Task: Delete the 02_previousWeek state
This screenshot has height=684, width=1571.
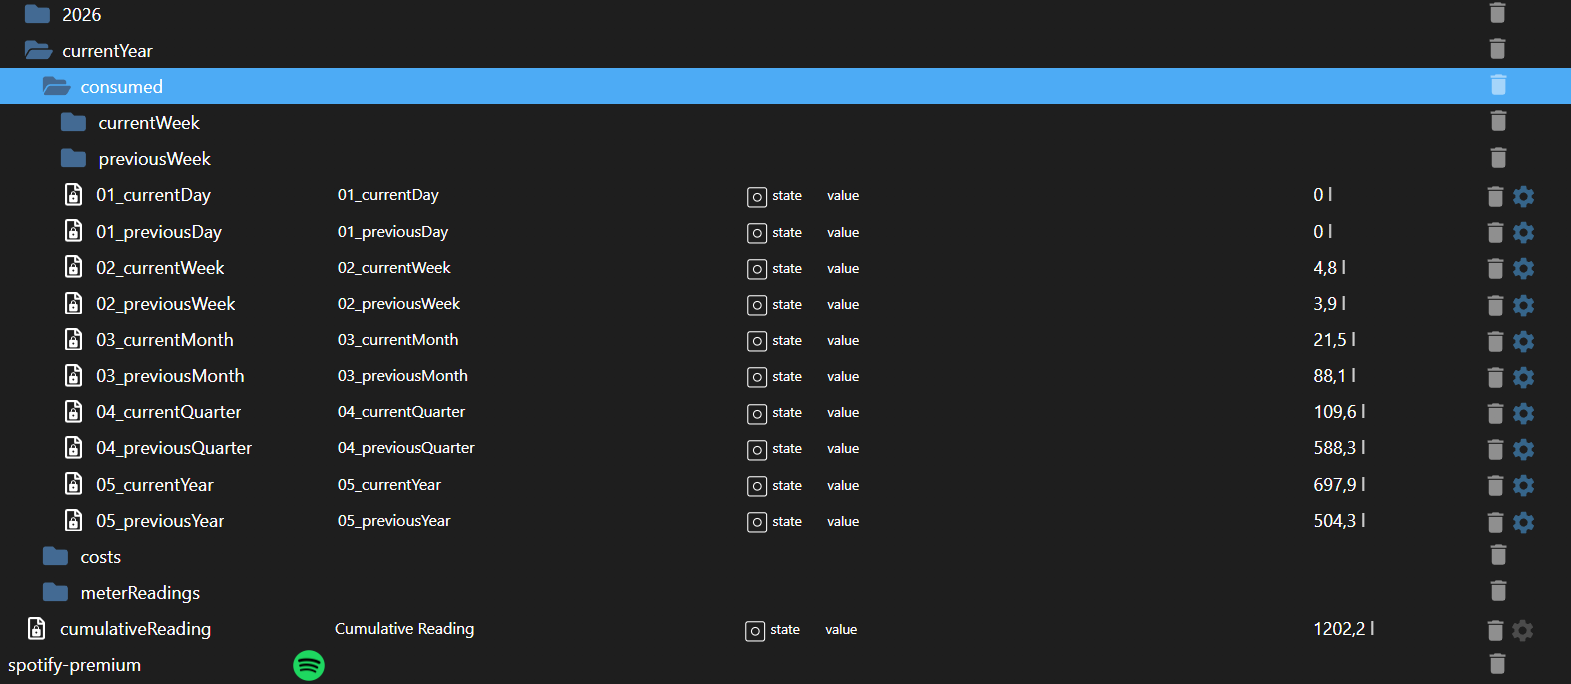Action: [x=1495, y=305]
